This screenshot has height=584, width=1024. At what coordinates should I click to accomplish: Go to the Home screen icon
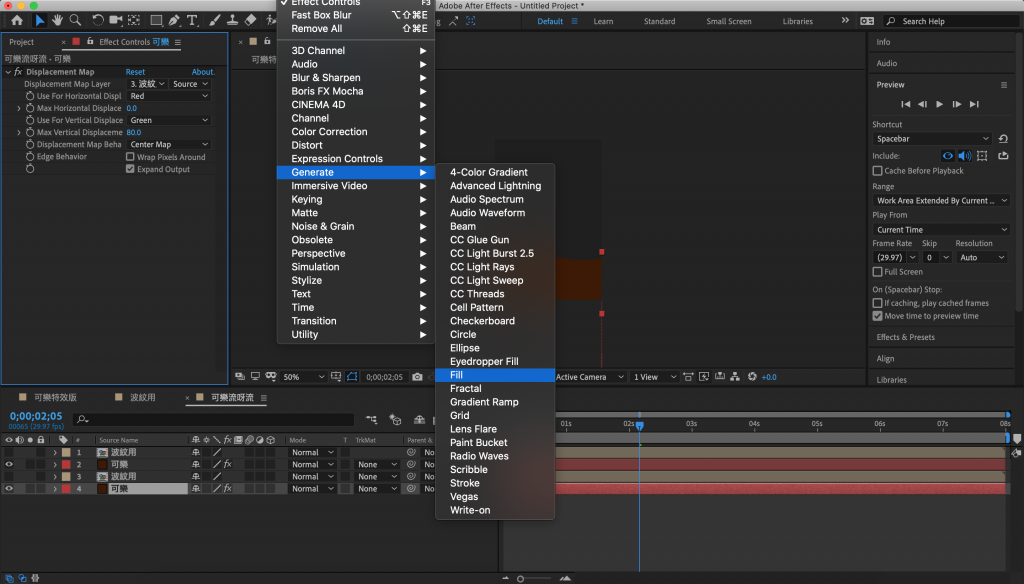tap(17, 20)
